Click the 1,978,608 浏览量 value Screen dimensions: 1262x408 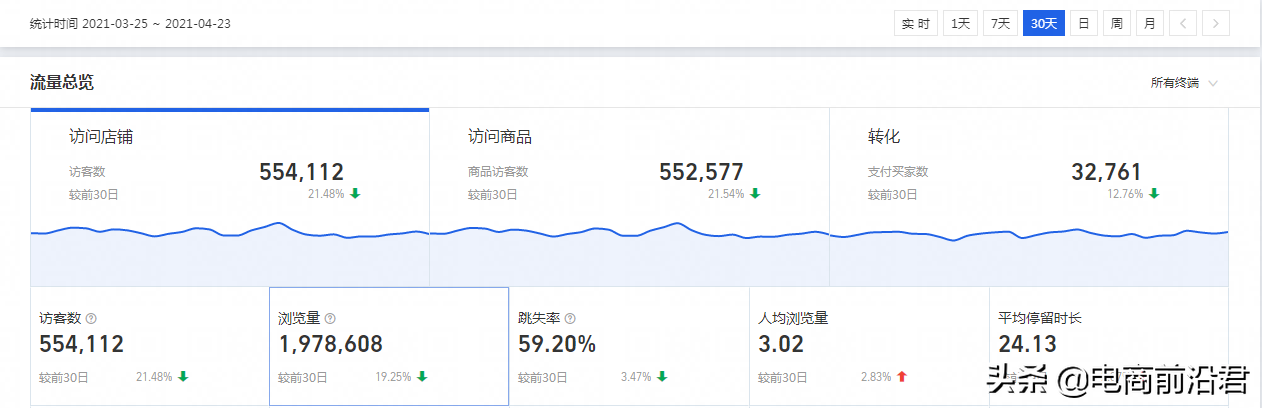click(x=330, y=345)
